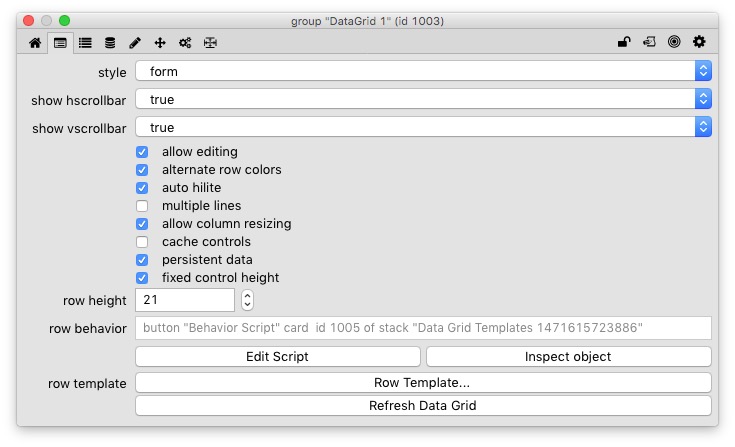Viewport: 735px width, 447px height.
Task: Open the four-arrow position tab icon
Action: pyautogui.click(x=160, y=43)
